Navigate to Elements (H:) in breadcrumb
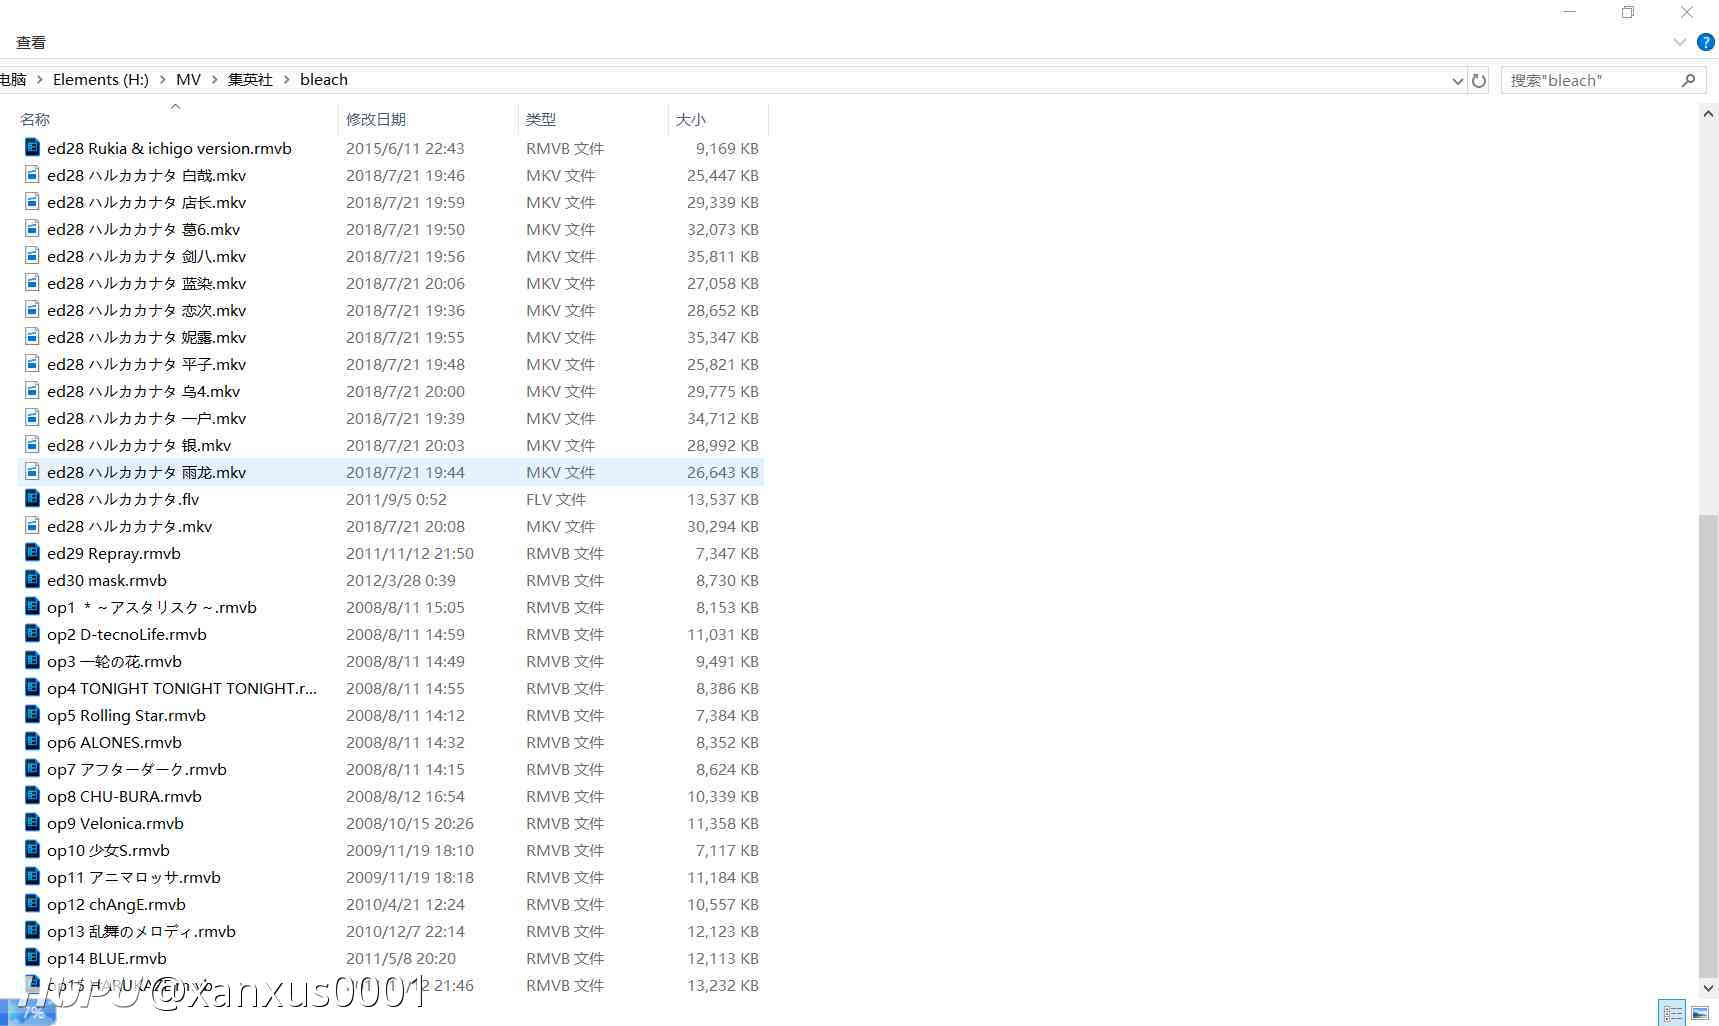This screenshot has height=1026, width=1719. coord(101,80)
